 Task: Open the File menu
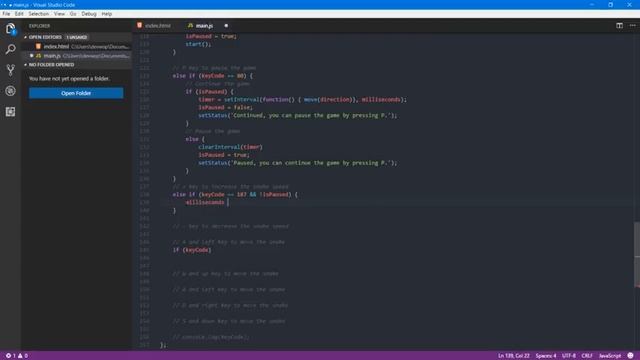6,14
